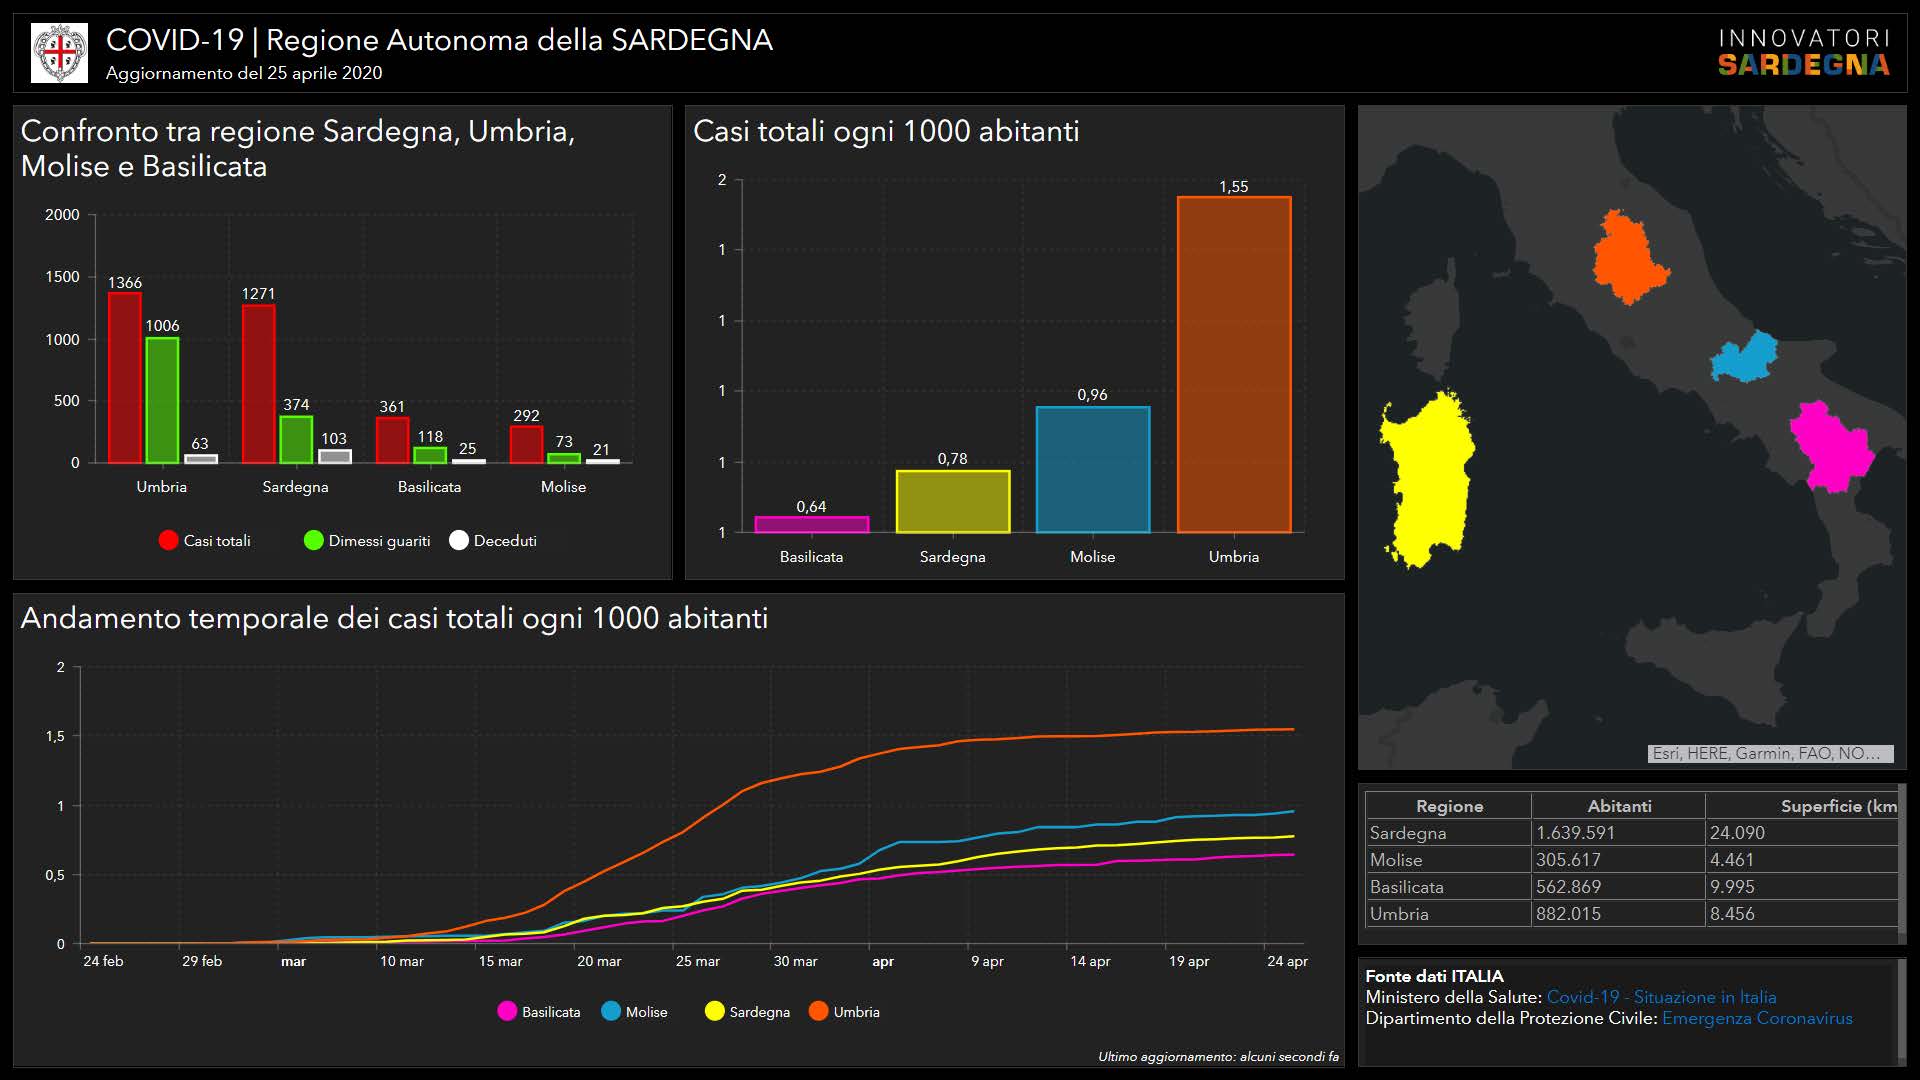The width and height of the screenshot is (1920, 1080).
Task: Toggle Dimessi guariti legend green marker
Action: 313,540
